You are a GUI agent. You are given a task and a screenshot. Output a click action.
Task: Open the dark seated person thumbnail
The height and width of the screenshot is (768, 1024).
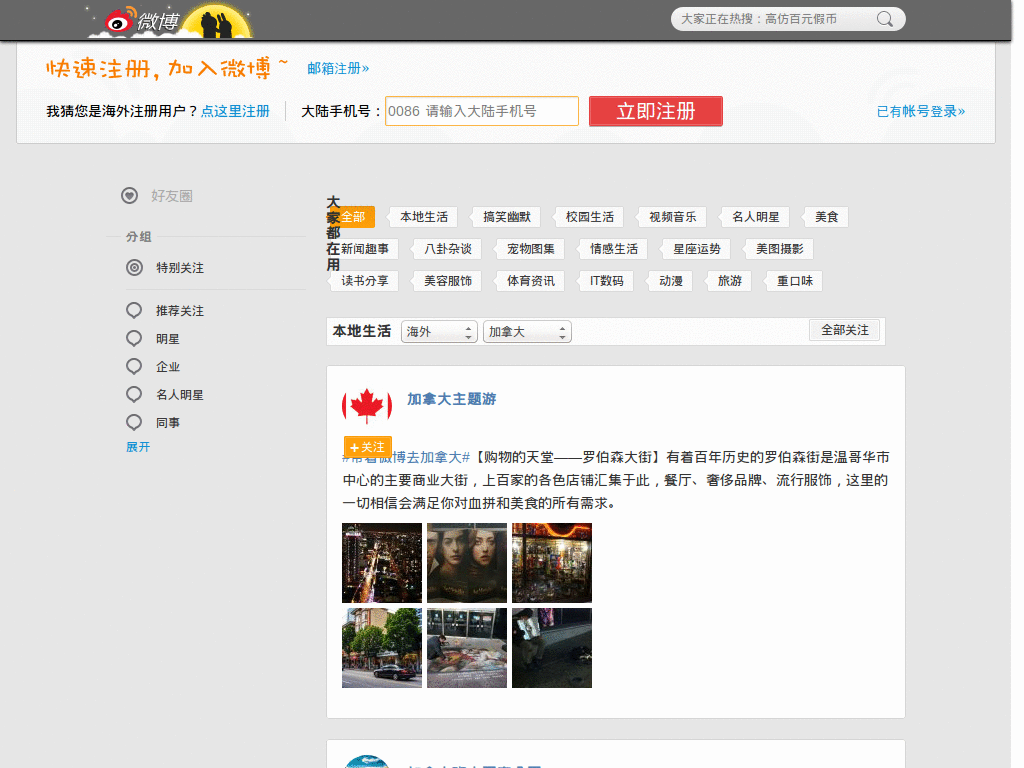tap(552, 648)
